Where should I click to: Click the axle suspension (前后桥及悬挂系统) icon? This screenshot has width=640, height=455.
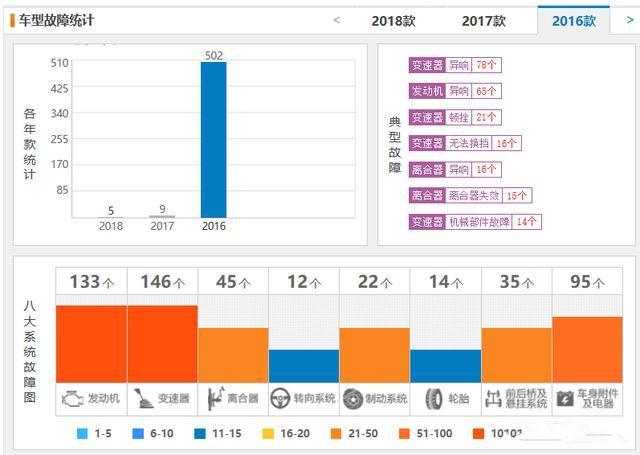click(x=493, y=398)
